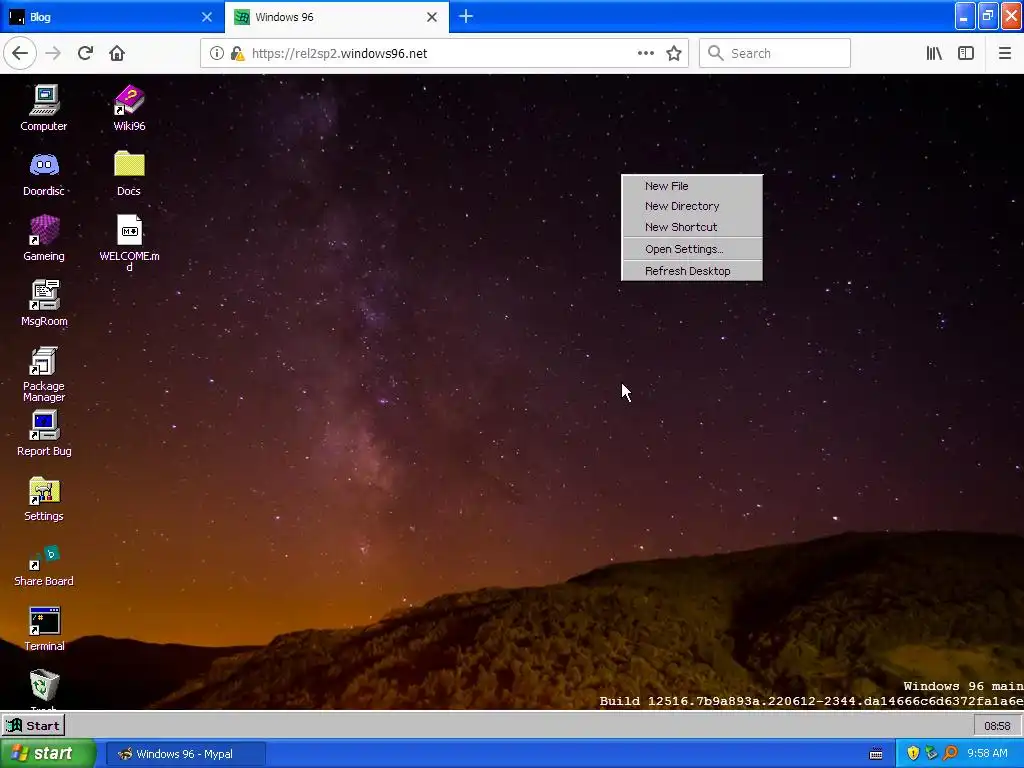
Task: Open the security shield tray icon
Action: (x=913, y=754)
